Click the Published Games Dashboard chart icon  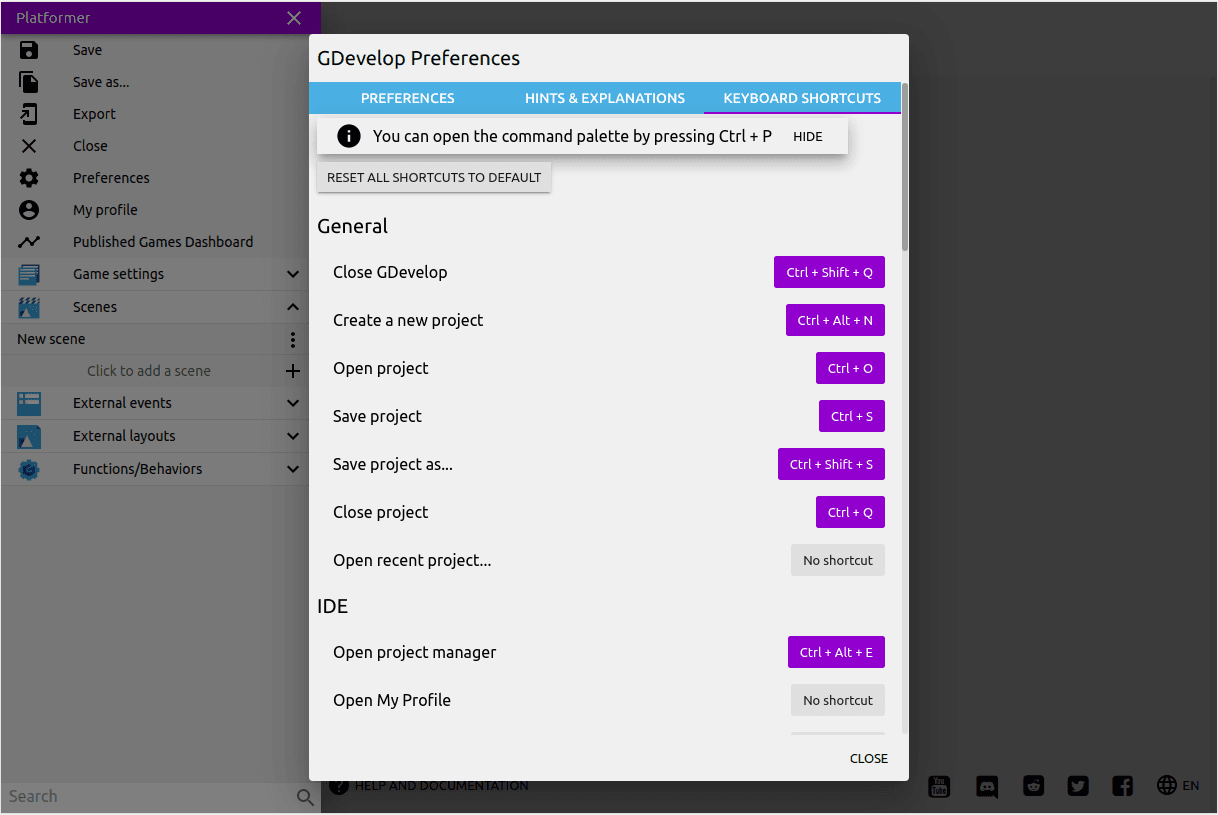click(29, 242)
